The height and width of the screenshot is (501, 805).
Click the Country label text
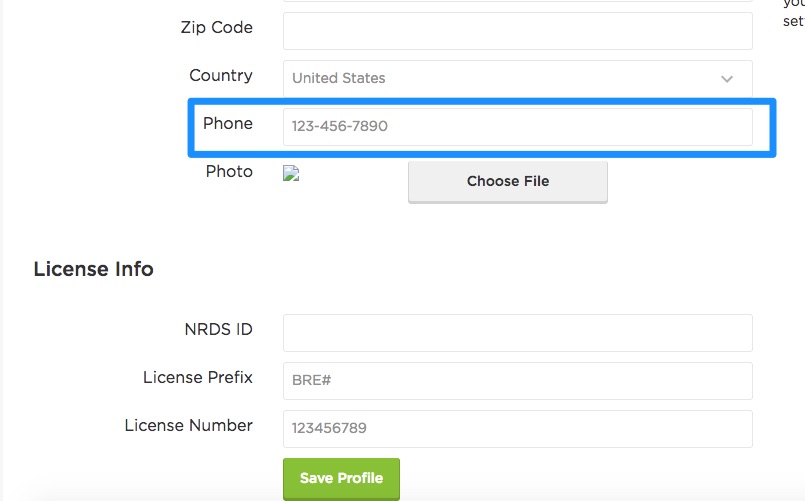(x=221, y=75)
